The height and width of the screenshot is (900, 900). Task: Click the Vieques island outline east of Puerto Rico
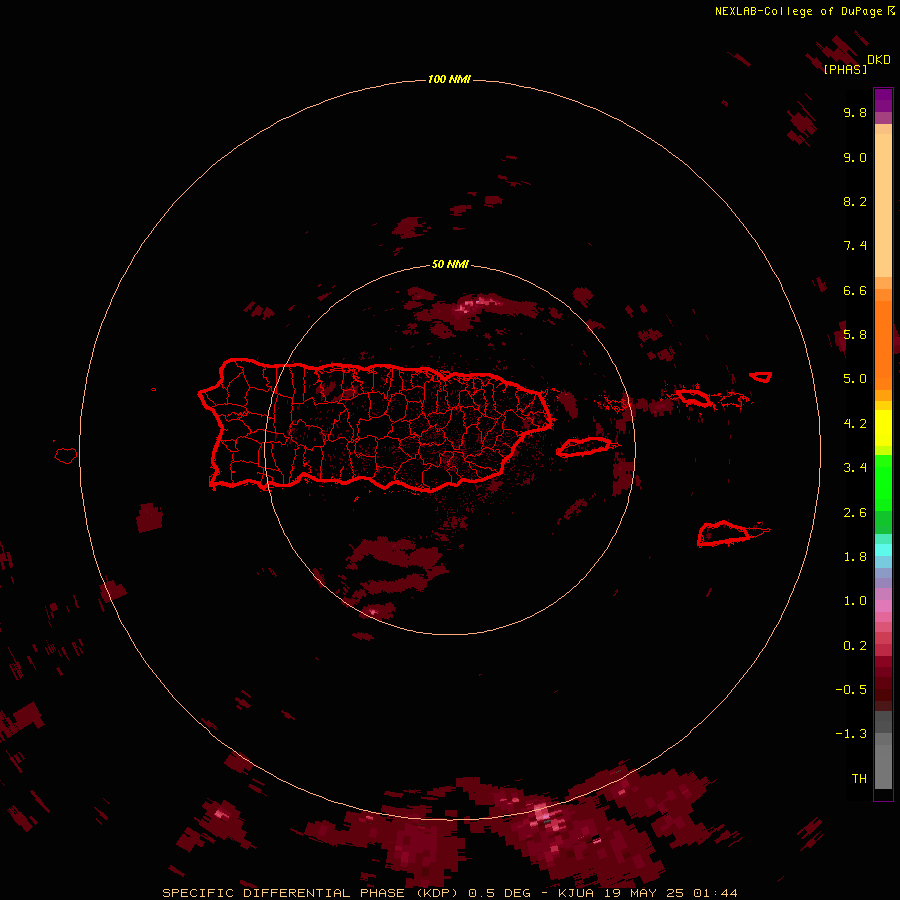[584, 447]
